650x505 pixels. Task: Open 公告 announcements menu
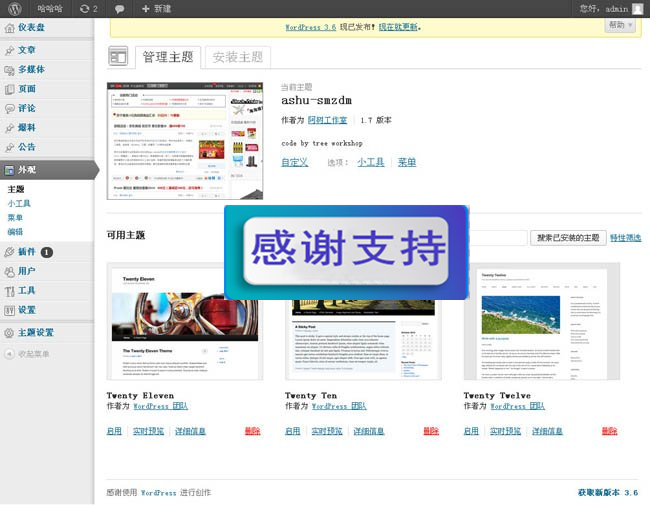[x=27, y=147]
